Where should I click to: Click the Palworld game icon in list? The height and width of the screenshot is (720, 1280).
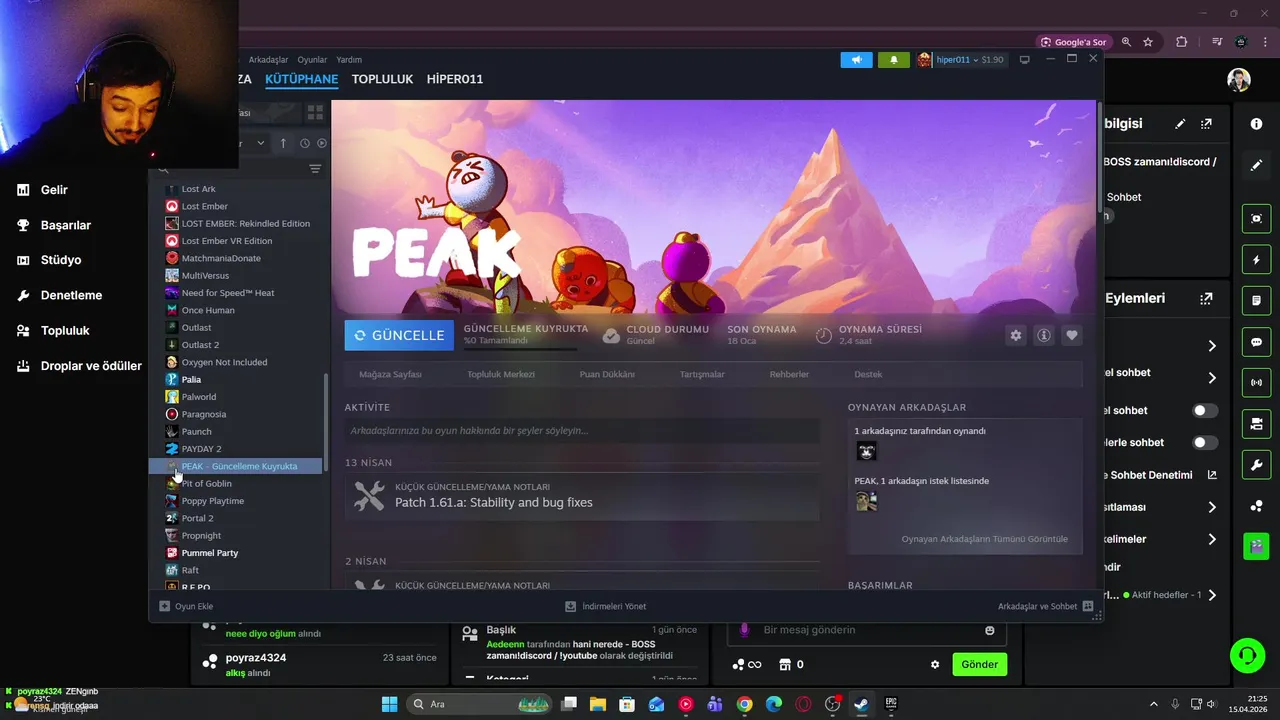[172, 397]
